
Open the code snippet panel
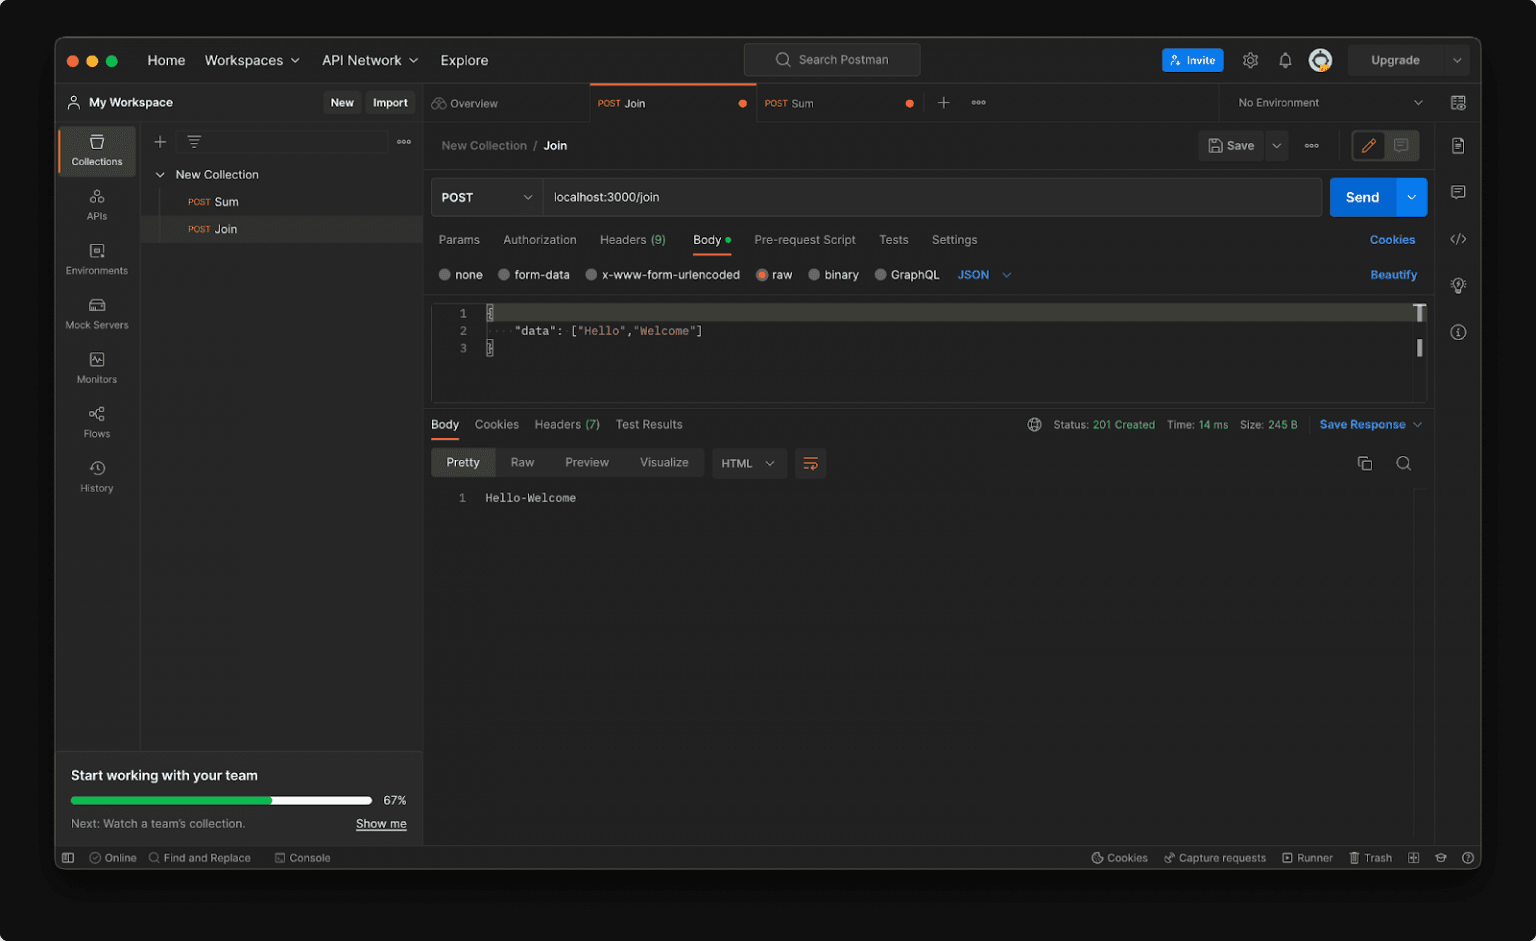click(1458, 239)
